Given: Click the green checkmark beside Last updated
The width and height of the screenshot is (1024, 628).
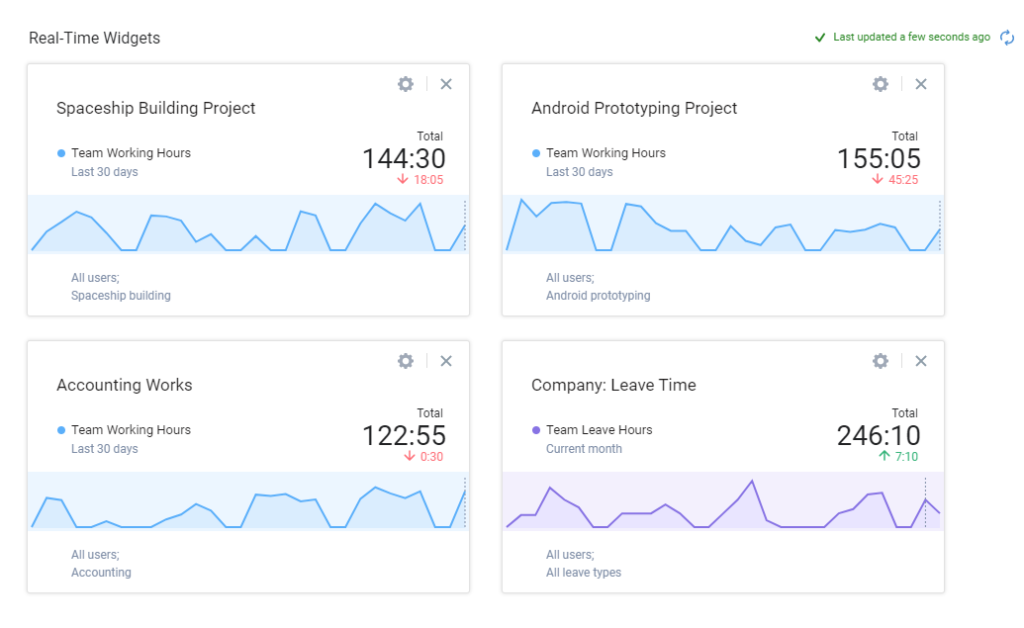Looking at the screenshot, I should point(820,38).
